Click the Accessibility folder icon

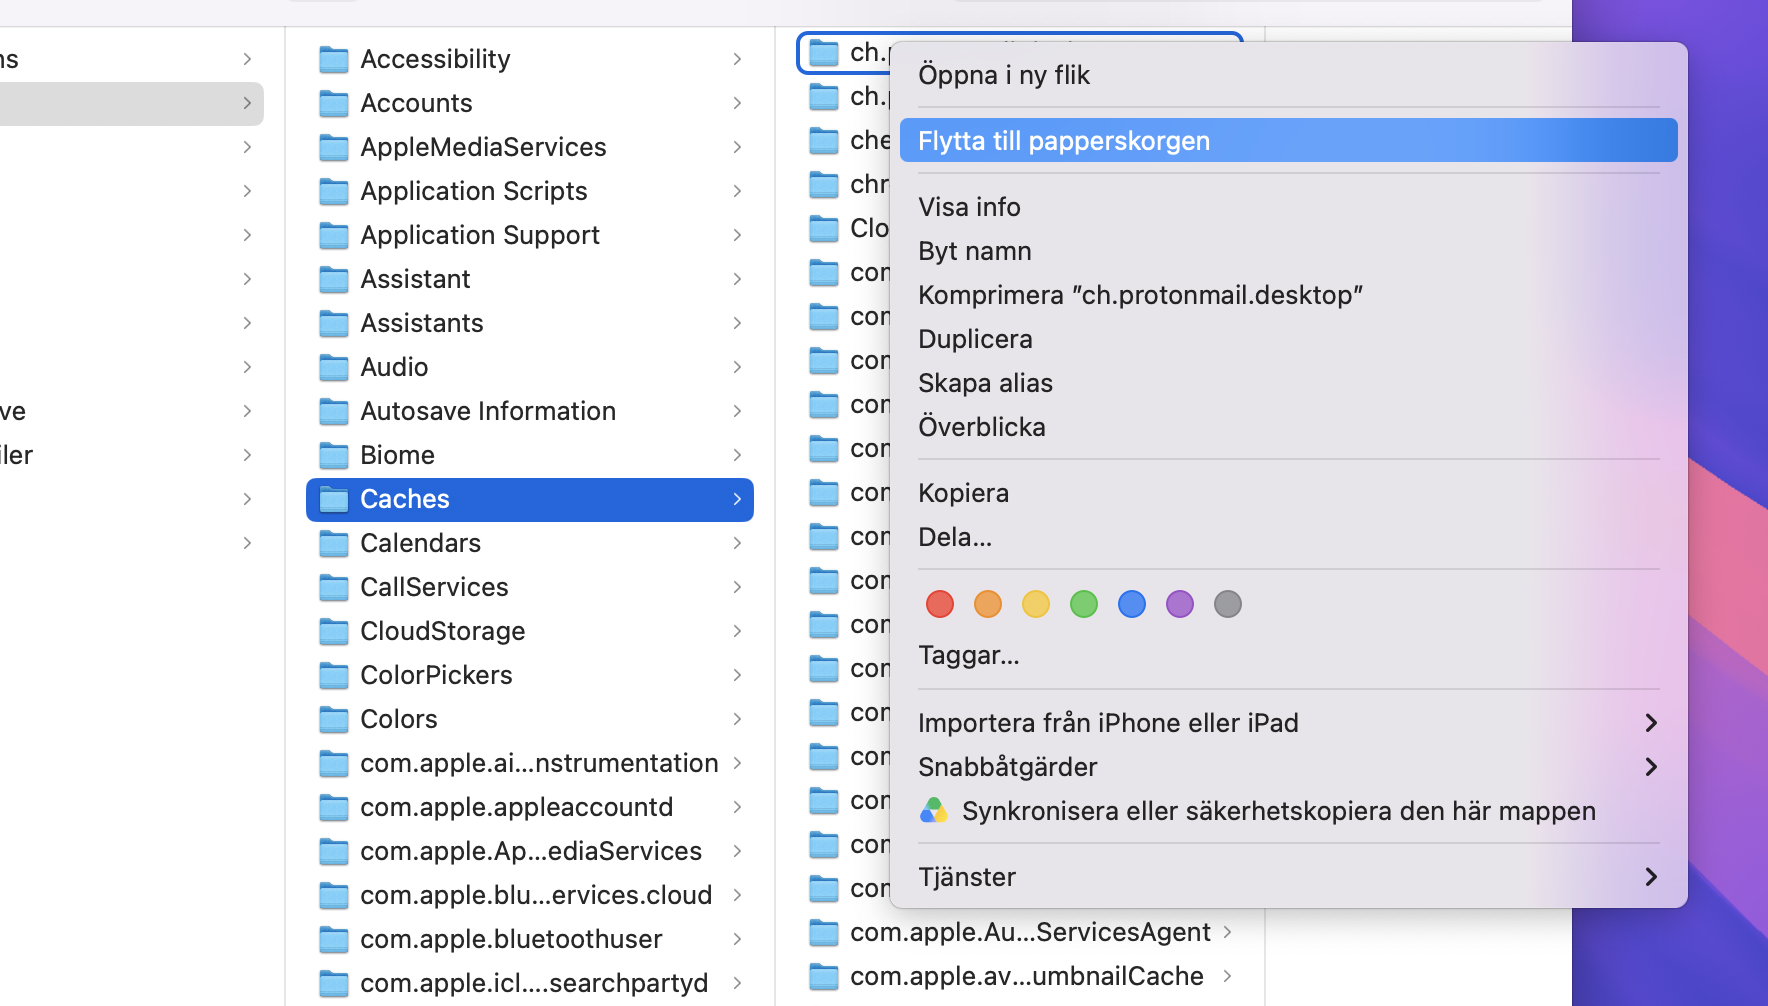tap(334, 60)
